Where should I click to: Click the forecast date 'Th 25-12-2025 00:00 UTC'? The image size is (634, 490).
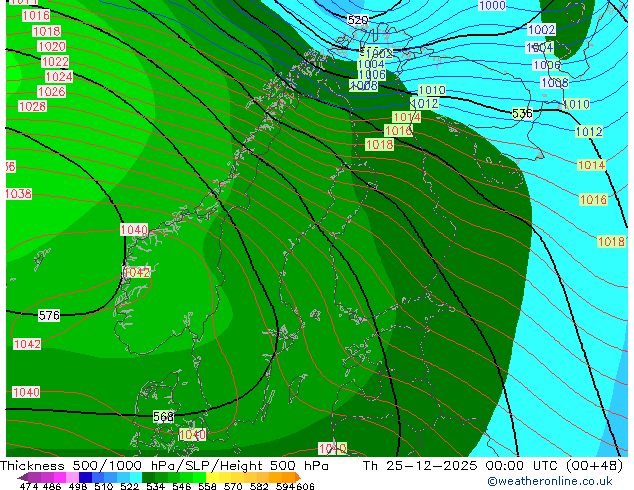click(x=461, y=466)
